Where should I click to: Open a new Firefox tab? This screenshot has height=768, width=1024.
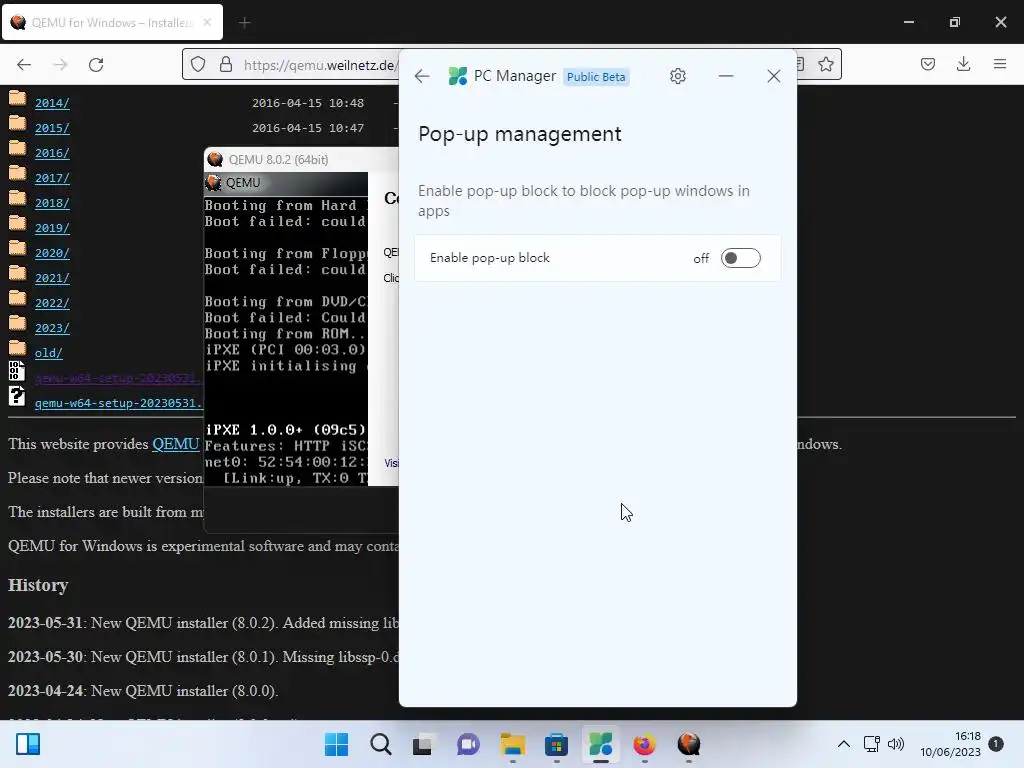click(x=244, y=23)
